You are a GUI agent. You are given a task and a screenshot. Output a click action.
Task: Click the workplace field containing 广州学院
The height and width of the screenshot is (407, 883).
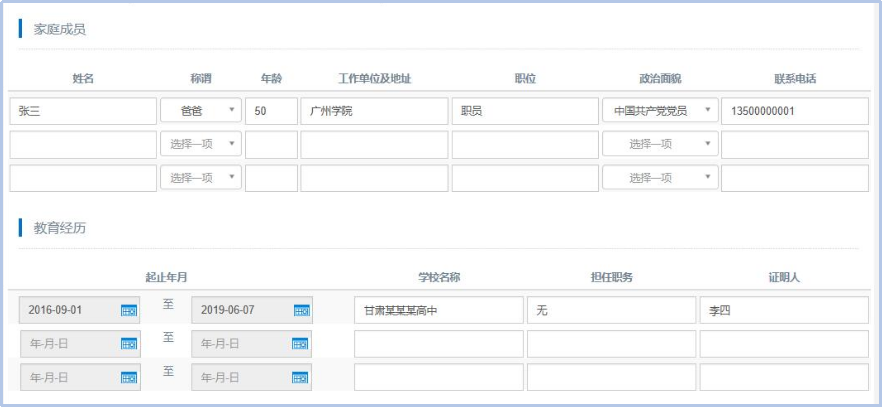(x=374, y=111)
